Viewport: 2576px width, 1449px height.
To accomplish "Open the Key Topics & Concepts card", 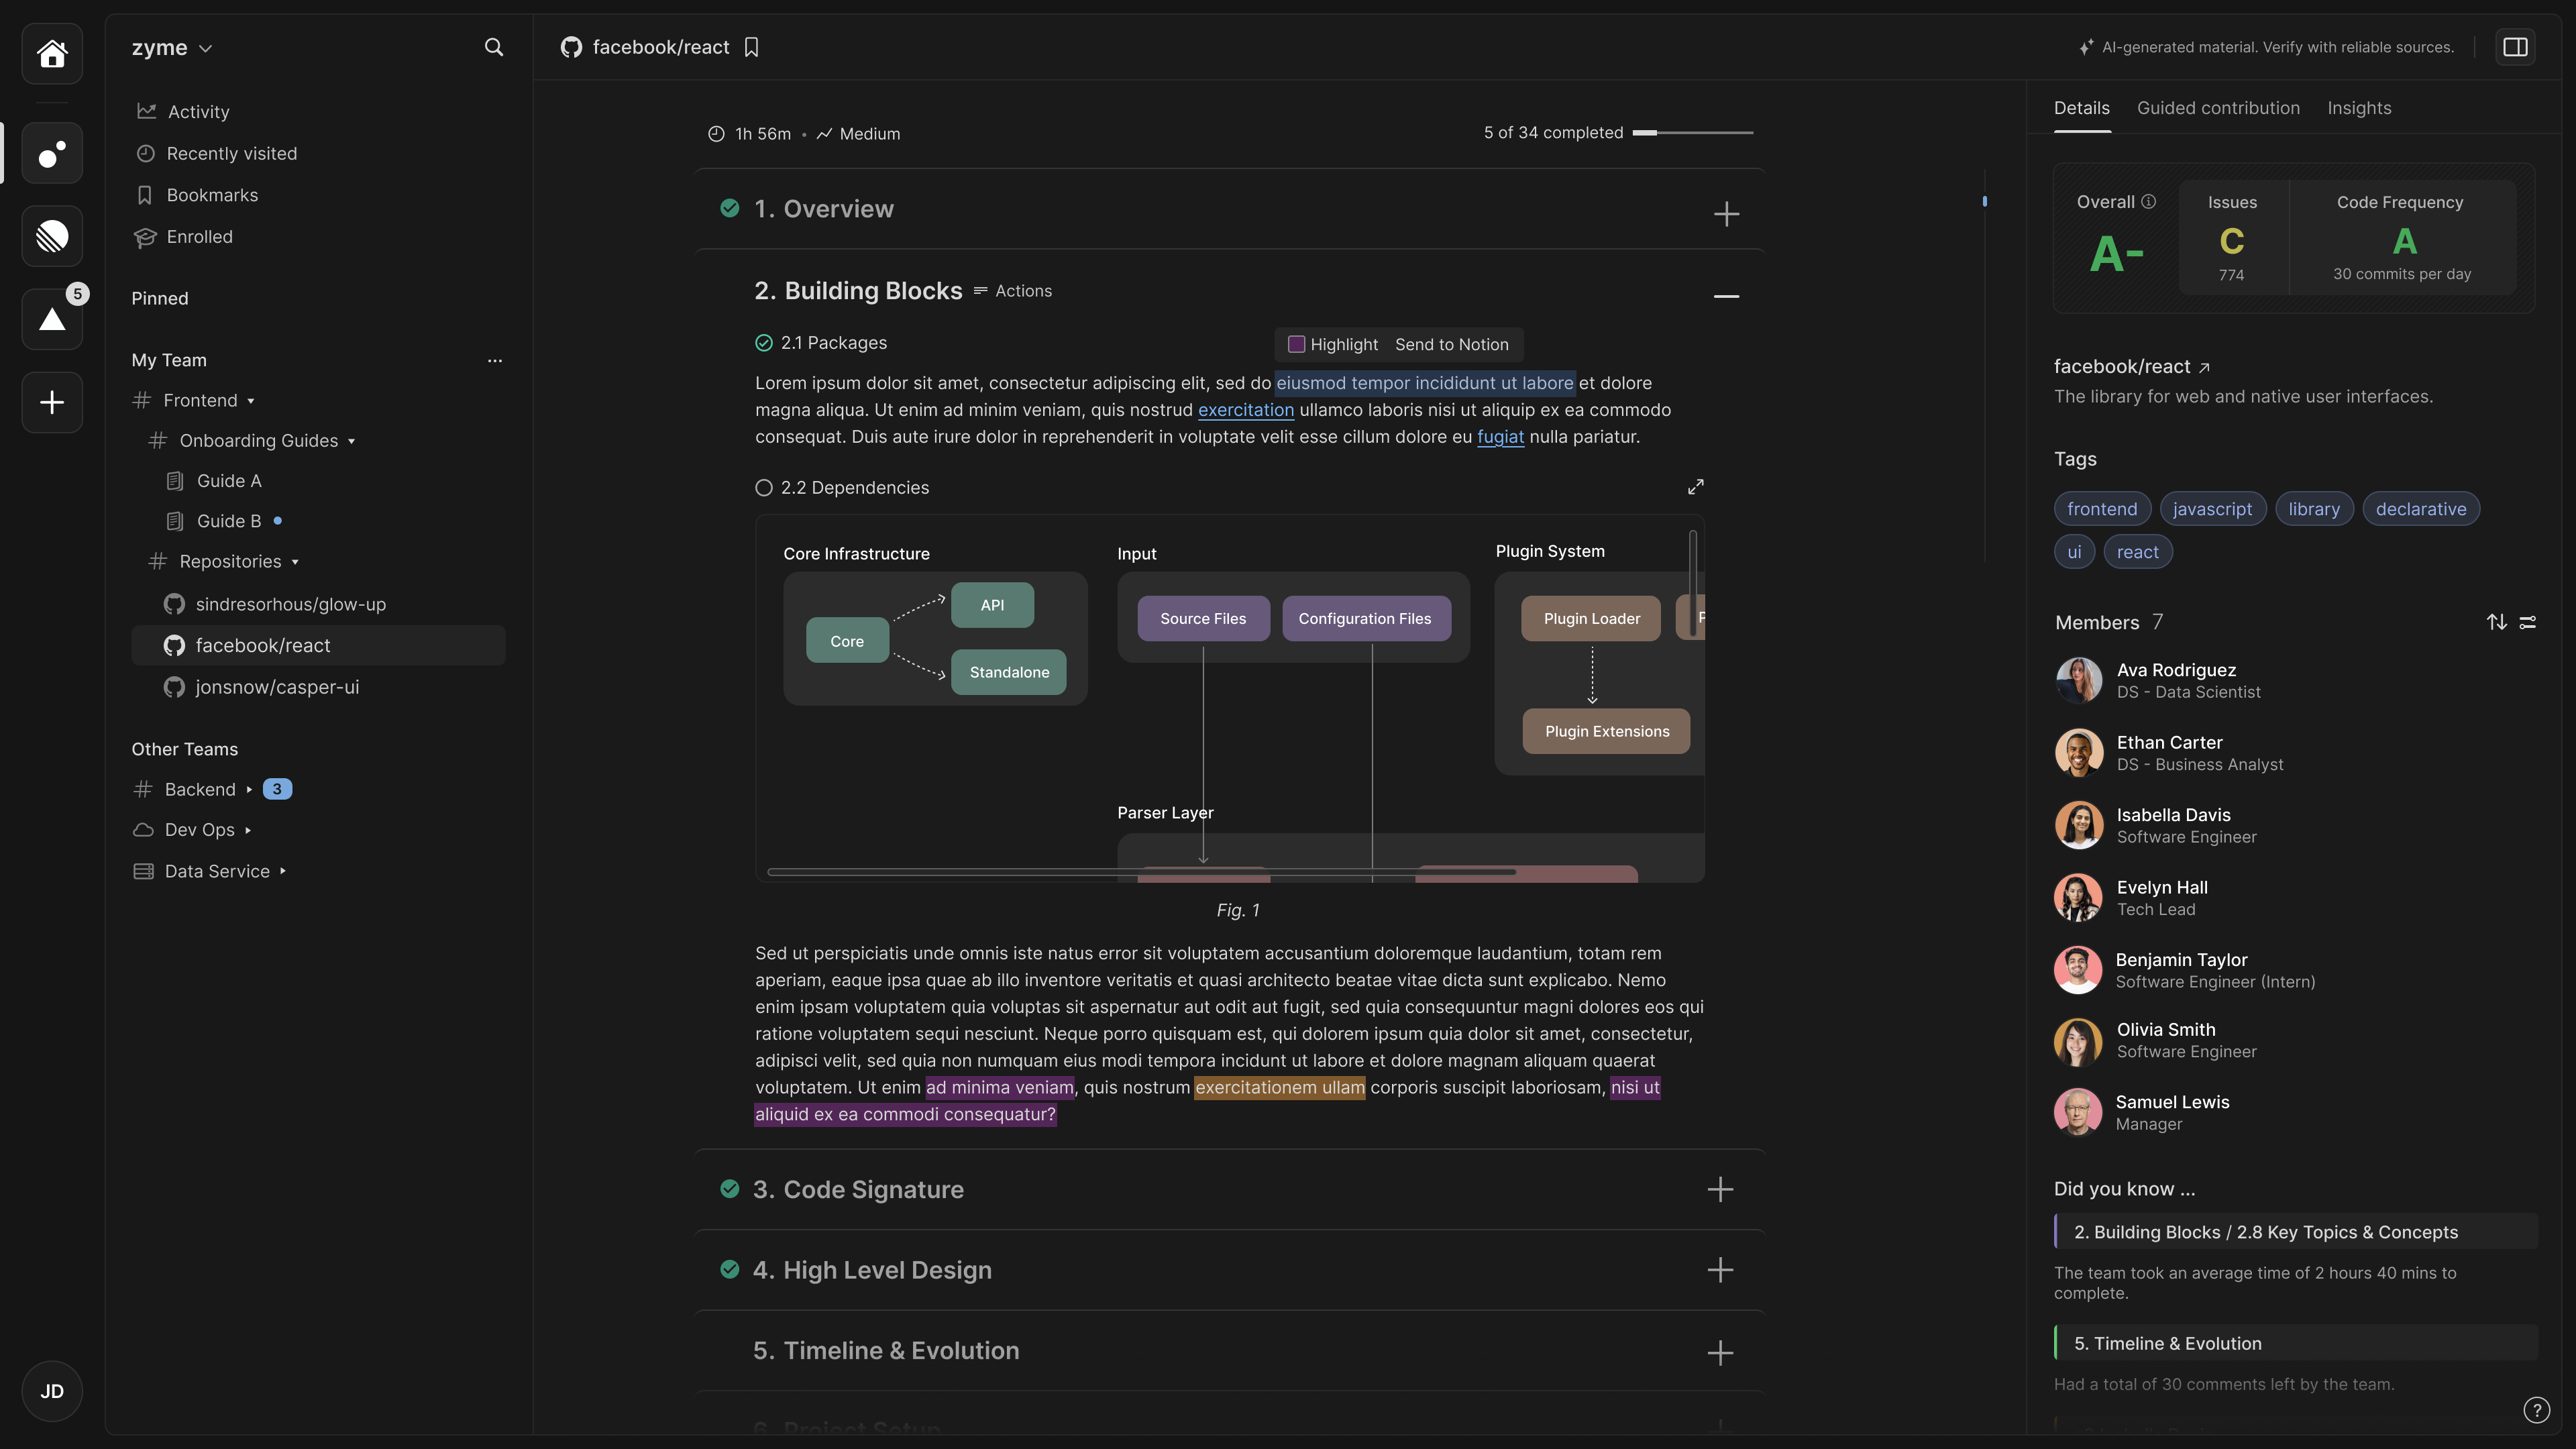I will pyautogui.click(x=2295, y=1232).
